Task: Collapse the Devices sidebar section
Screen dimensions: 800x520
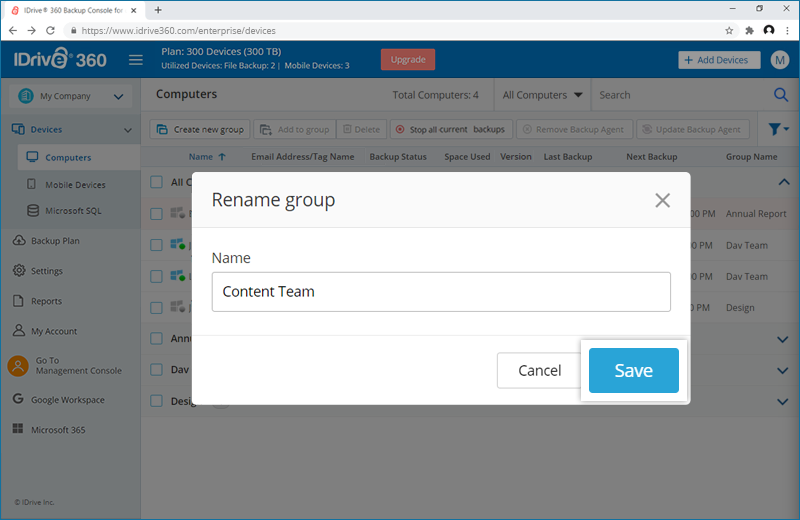Action: [128, 130]
